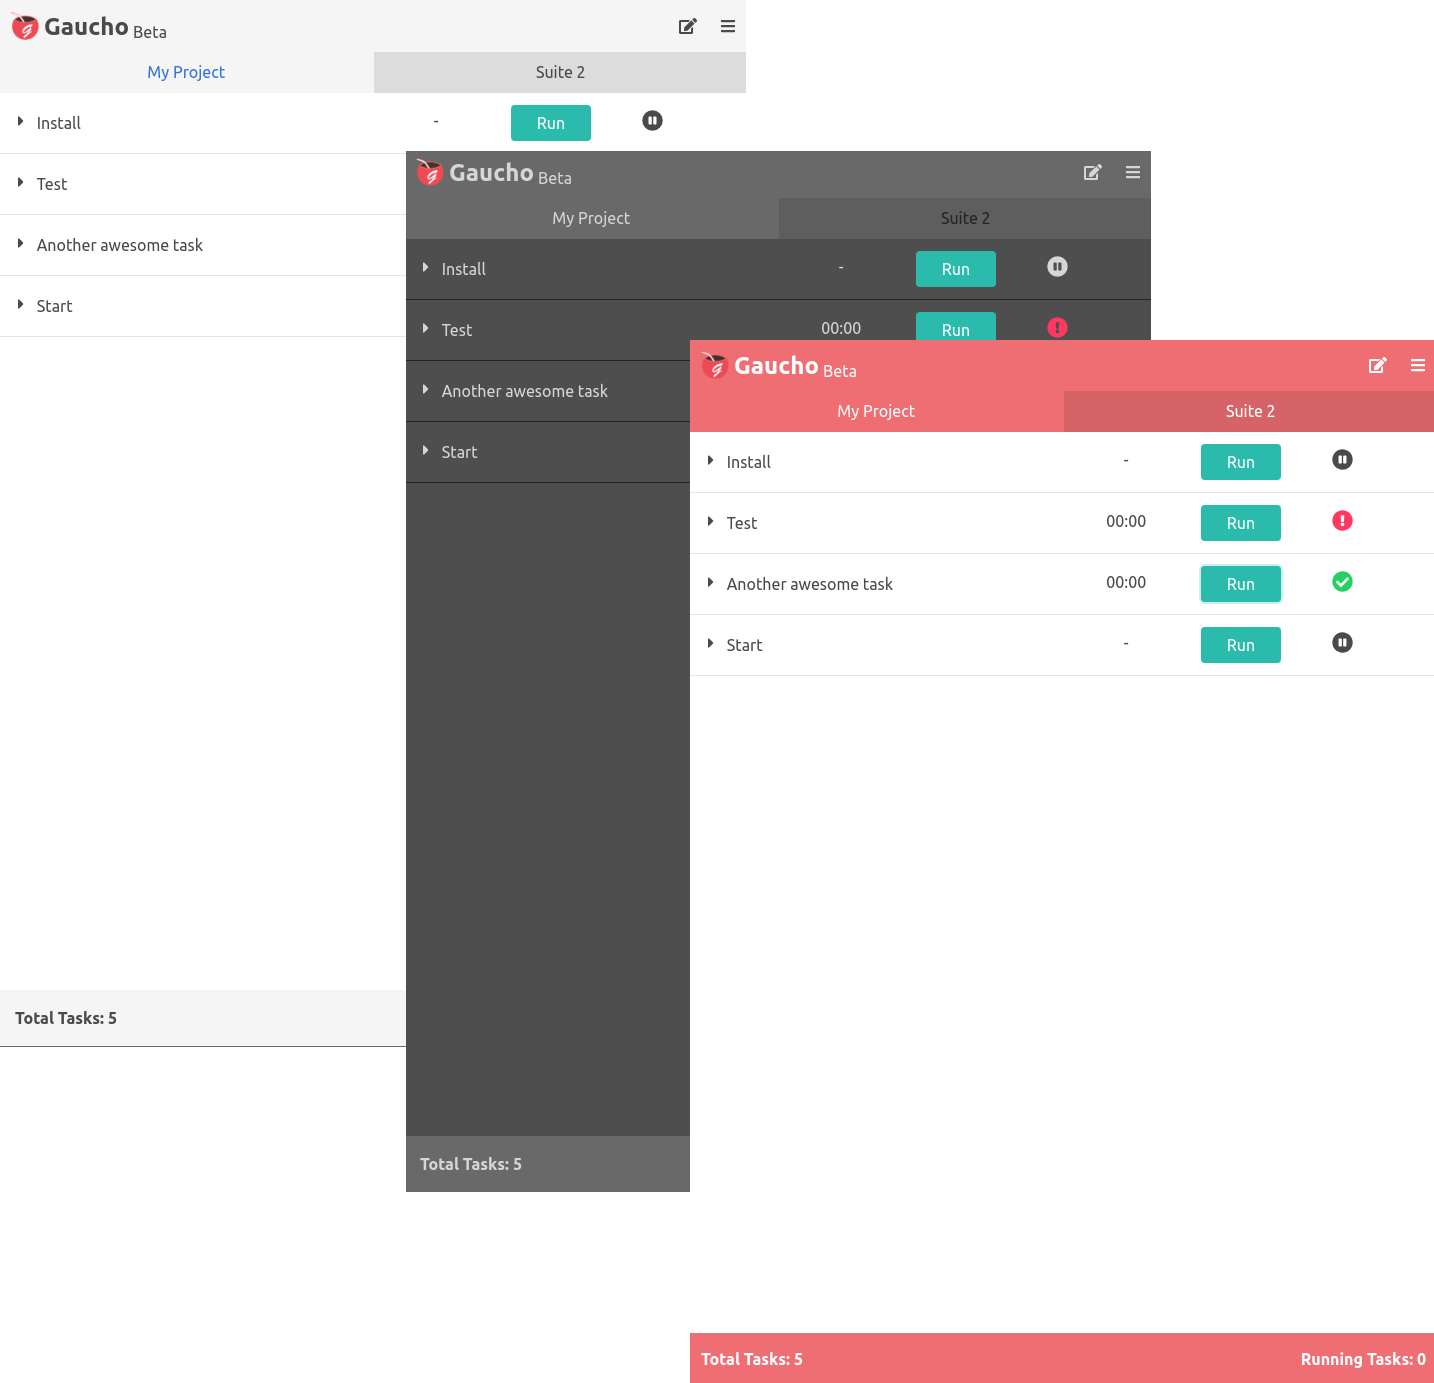This screenshot has width=1434, height=1383.
Task: Click the error status icon for Test in red window
Action: pos(1342,521)
